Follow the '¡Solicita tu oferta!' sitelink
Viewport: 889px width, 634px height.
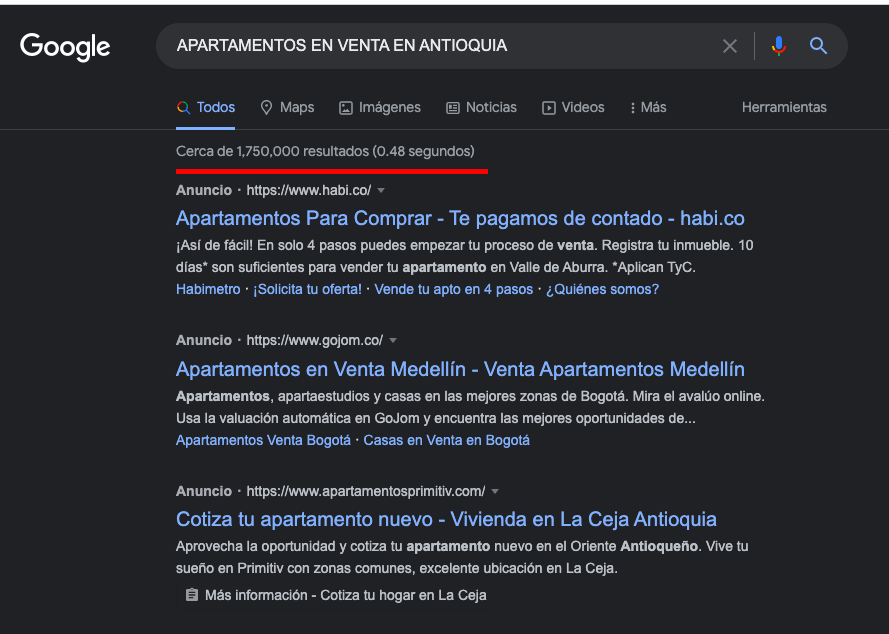307,289
